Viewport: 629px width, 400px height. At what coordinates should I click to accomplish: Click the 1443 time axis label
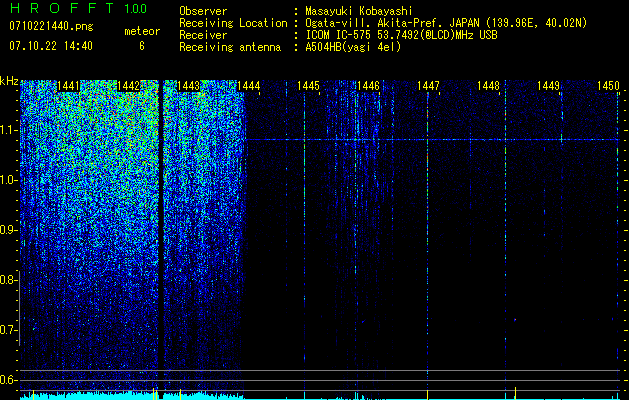click(189, 86)
